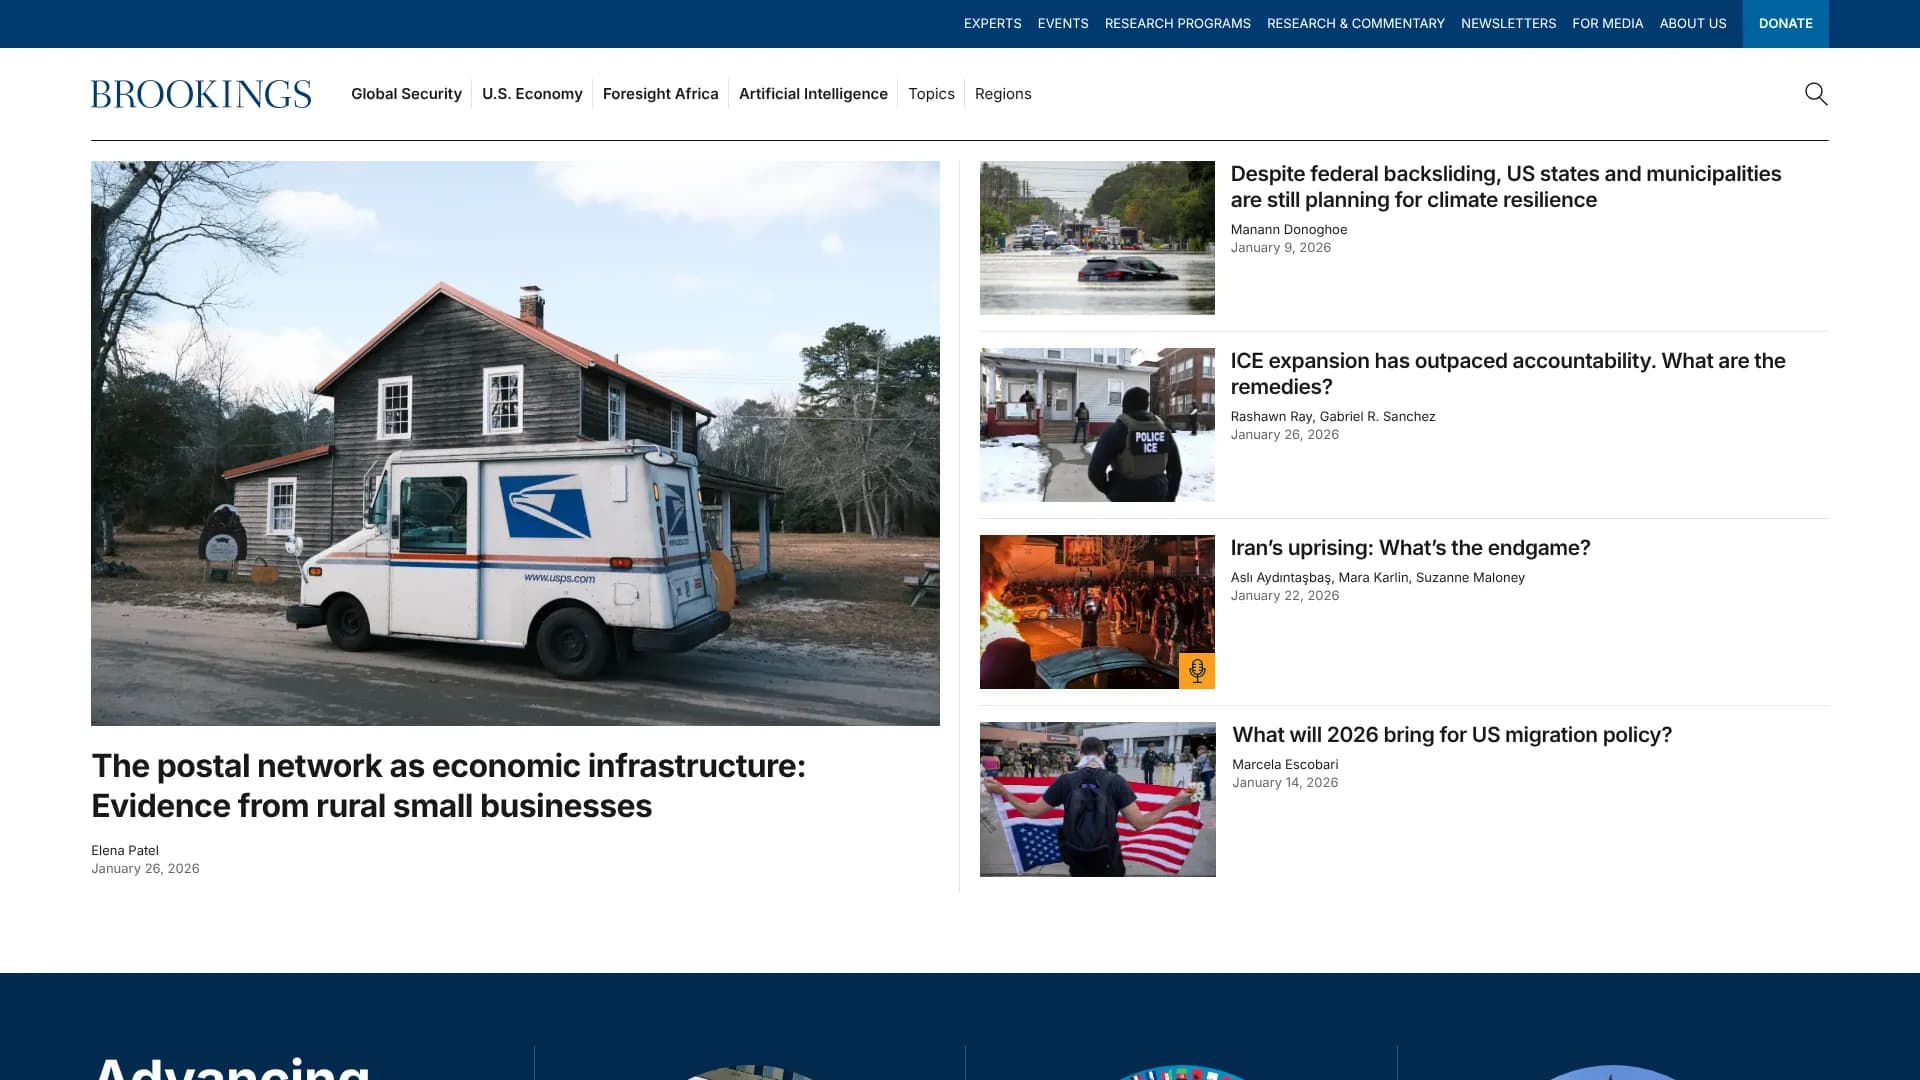
Task: Select the Artificial Intelligence nav item
Action: tap(812, 94)
